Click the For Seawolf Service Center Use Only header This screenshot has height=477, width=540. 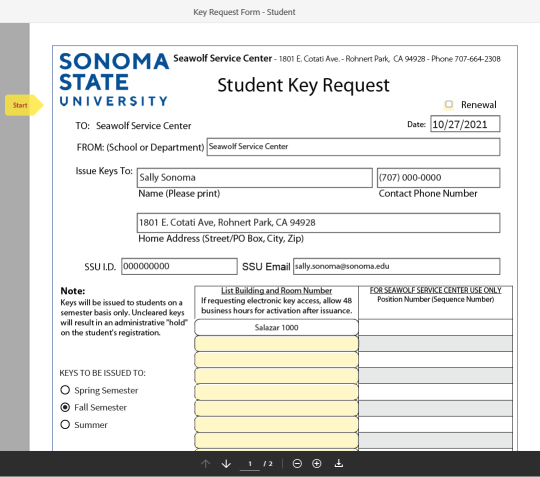click(x=435, y=290)
